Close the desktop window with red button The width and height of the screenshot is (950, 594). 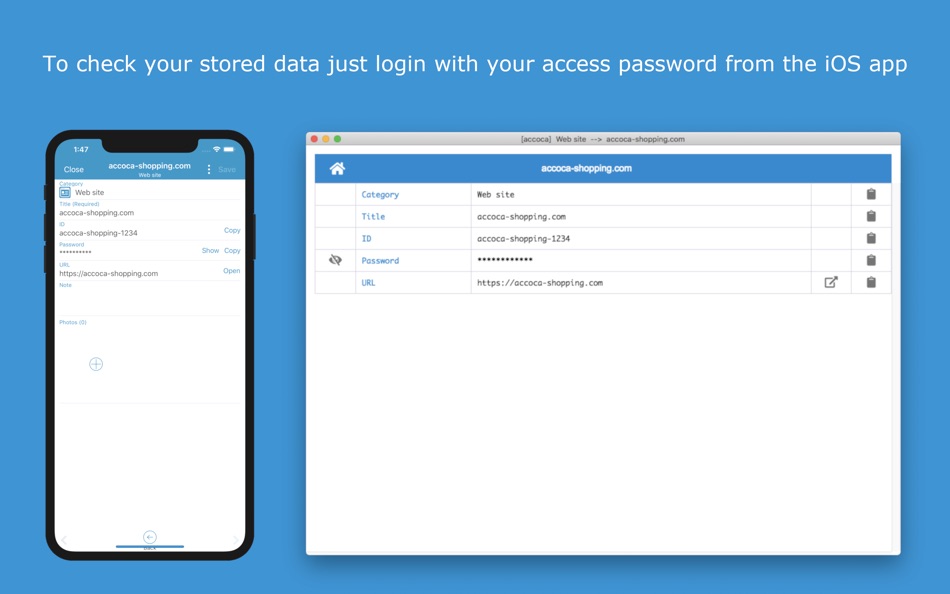tap(314, 139)
